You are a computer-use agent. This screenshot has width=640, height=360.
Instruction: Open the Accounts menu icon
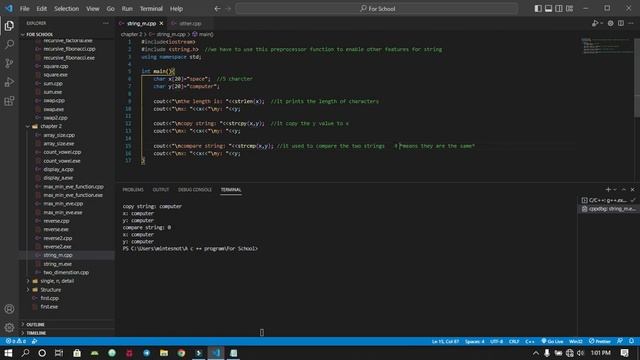tap(9, 309)
